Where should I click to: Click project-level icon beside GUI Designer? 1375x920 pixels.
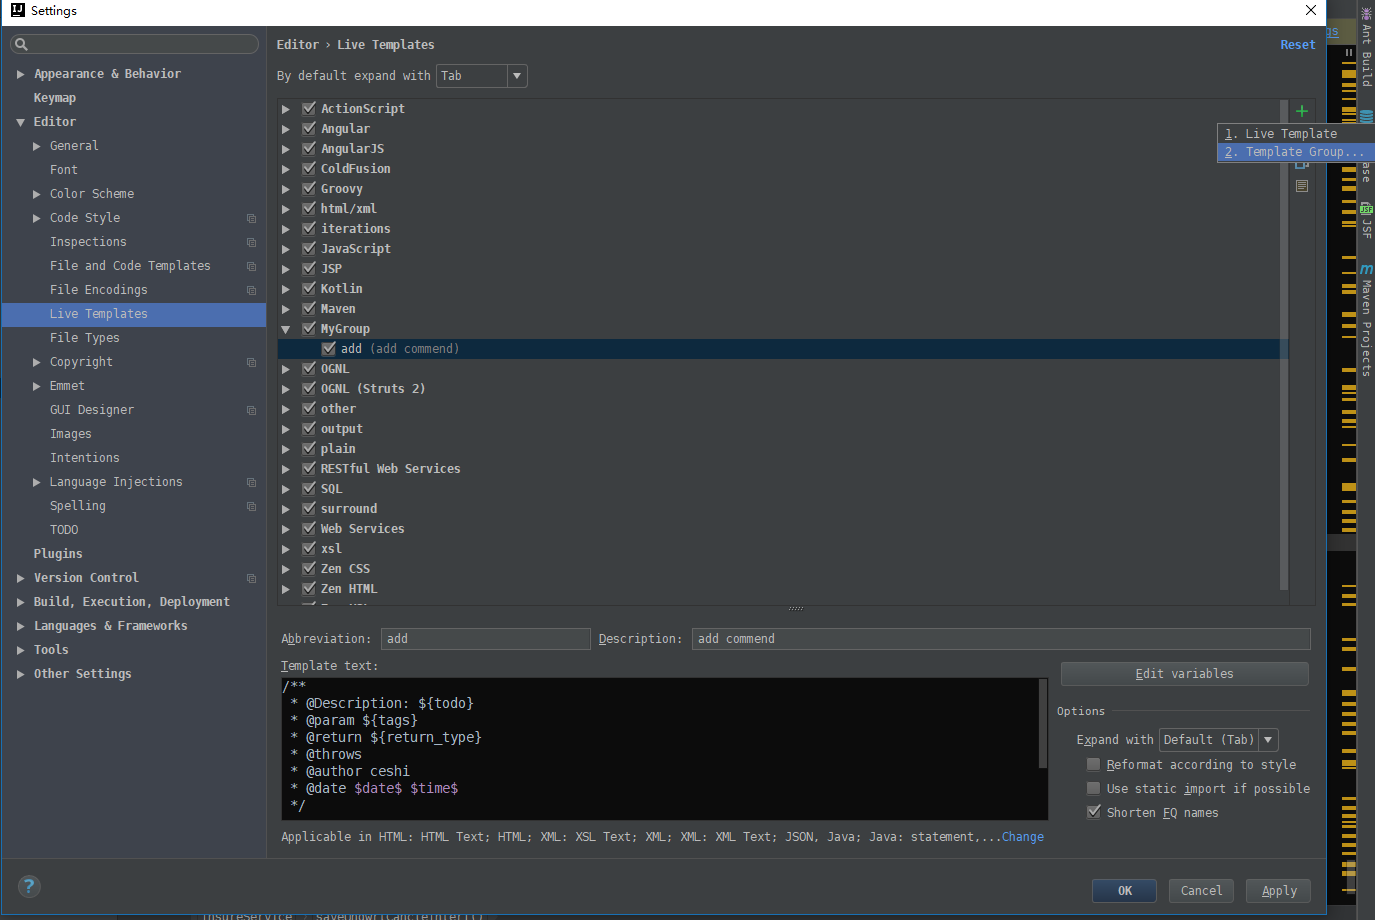coord(251,410)
